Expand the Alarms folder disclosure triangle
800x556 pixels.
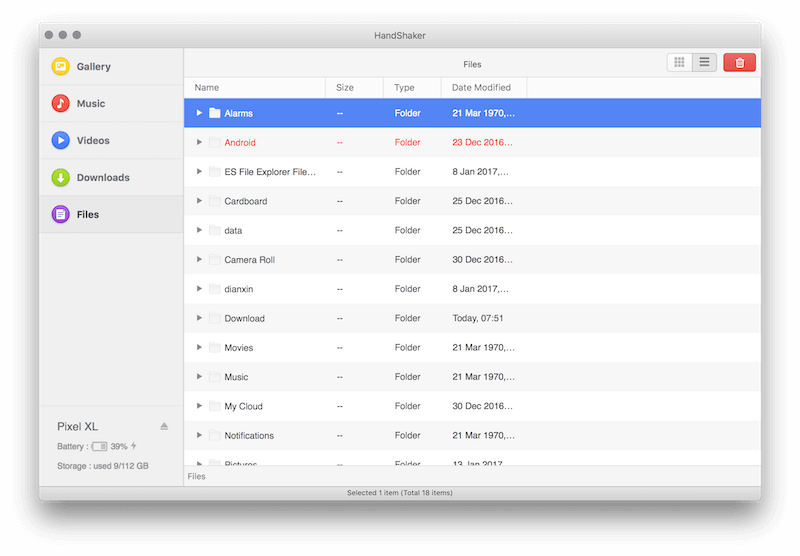click(199, 113)
